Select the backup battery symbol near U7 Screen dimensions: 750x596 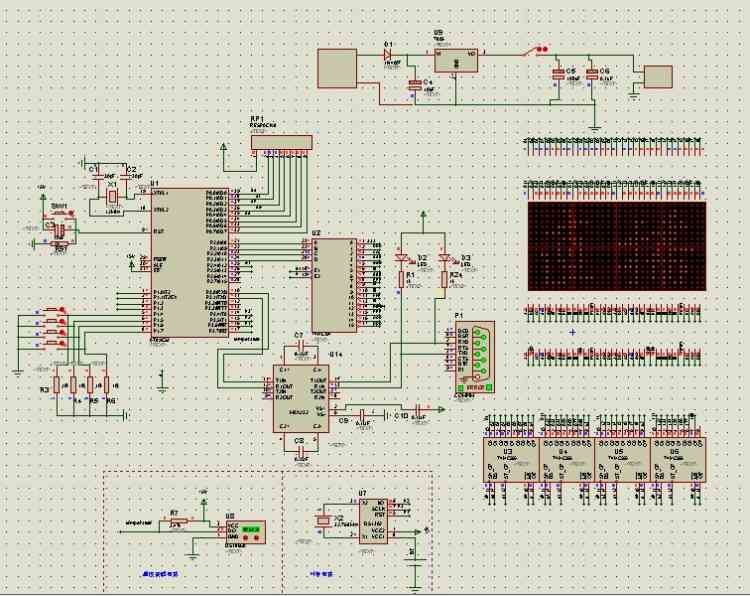pyautogui.click(x=414, y=562)
